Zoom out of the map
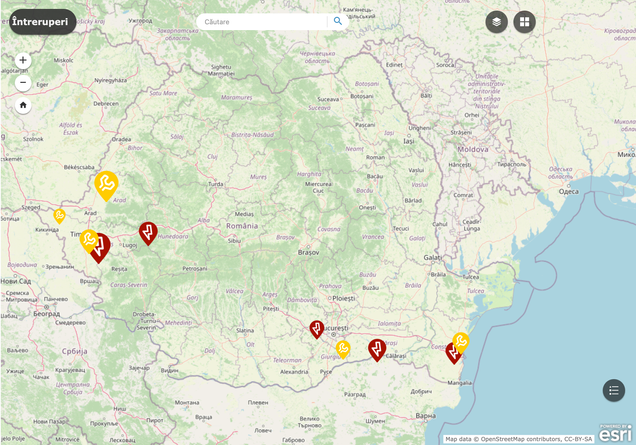The image size is (636, 445). [x=23, y=83]
